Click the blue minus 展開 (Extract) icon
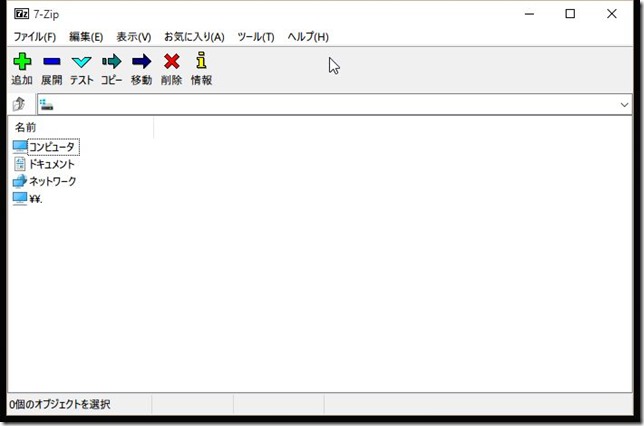 point(52,62)
